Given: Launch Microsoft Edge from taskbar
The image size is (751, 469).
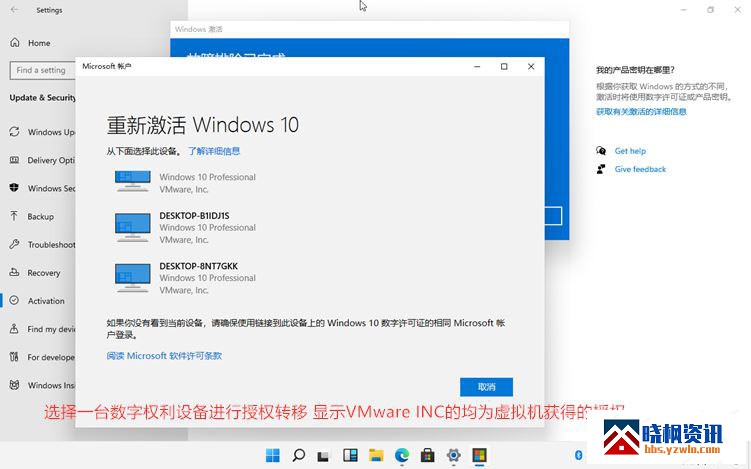Looking at the screenshot, I should click(402, 455).
